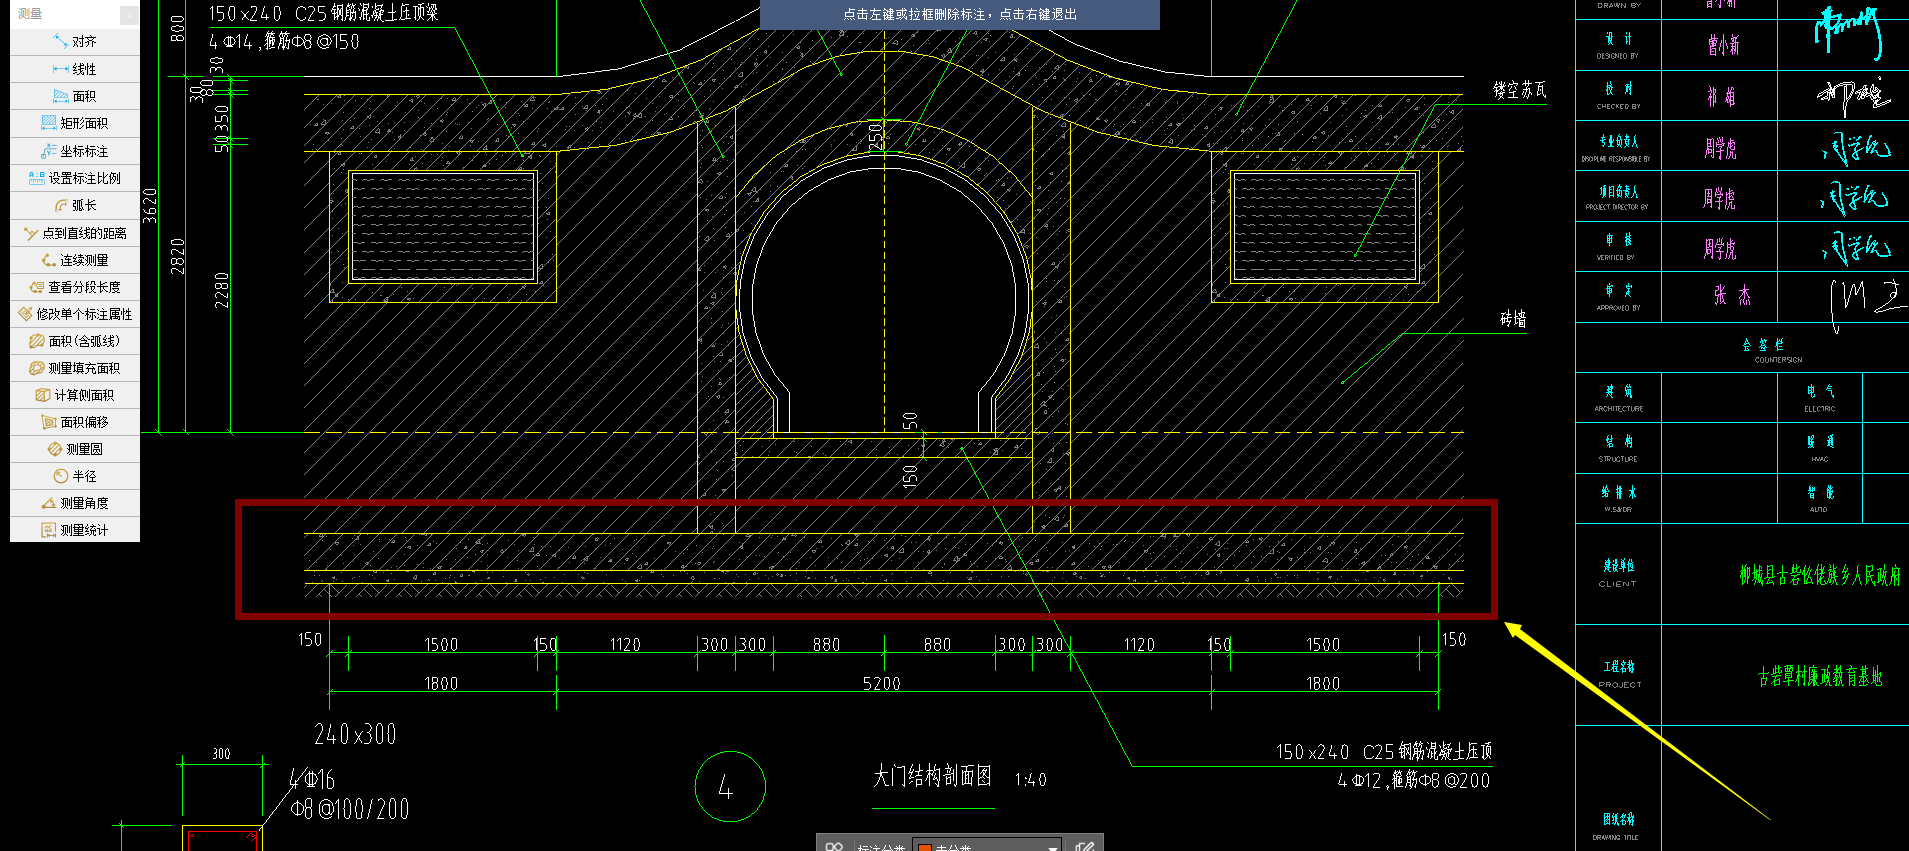Choose the 矩形面积 rectangle area tool
The width and height of the screenshot is (1909, 851).
(x=75, y=123)
